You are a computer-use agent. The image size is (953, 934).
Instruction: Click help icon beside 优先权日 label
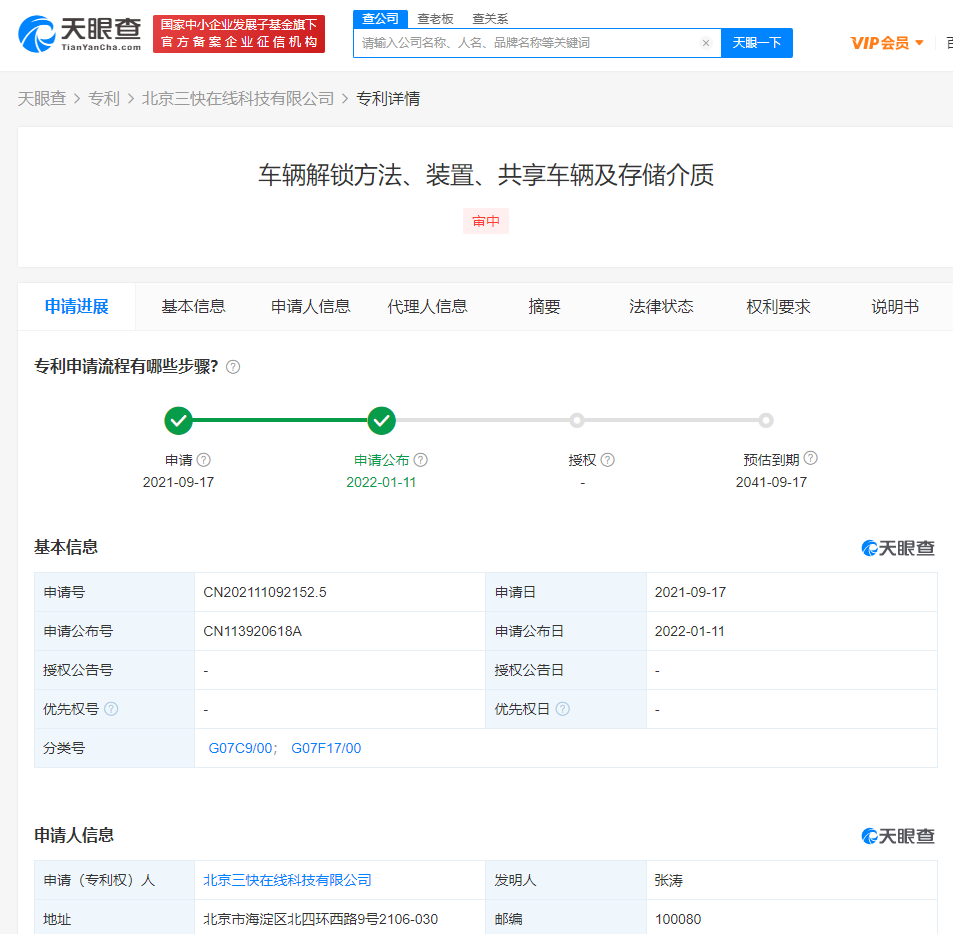point(563,709)
